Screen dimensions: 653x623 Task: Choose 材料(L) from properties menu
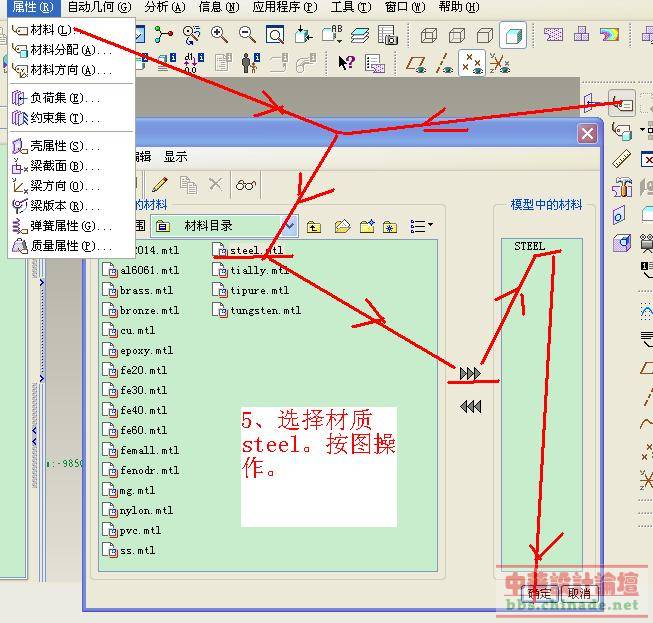tap(71, 30)
